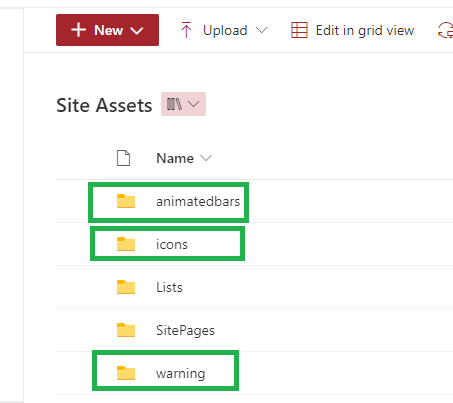Expand the New button chevron
453x403 pixels.
pos(137,31)
